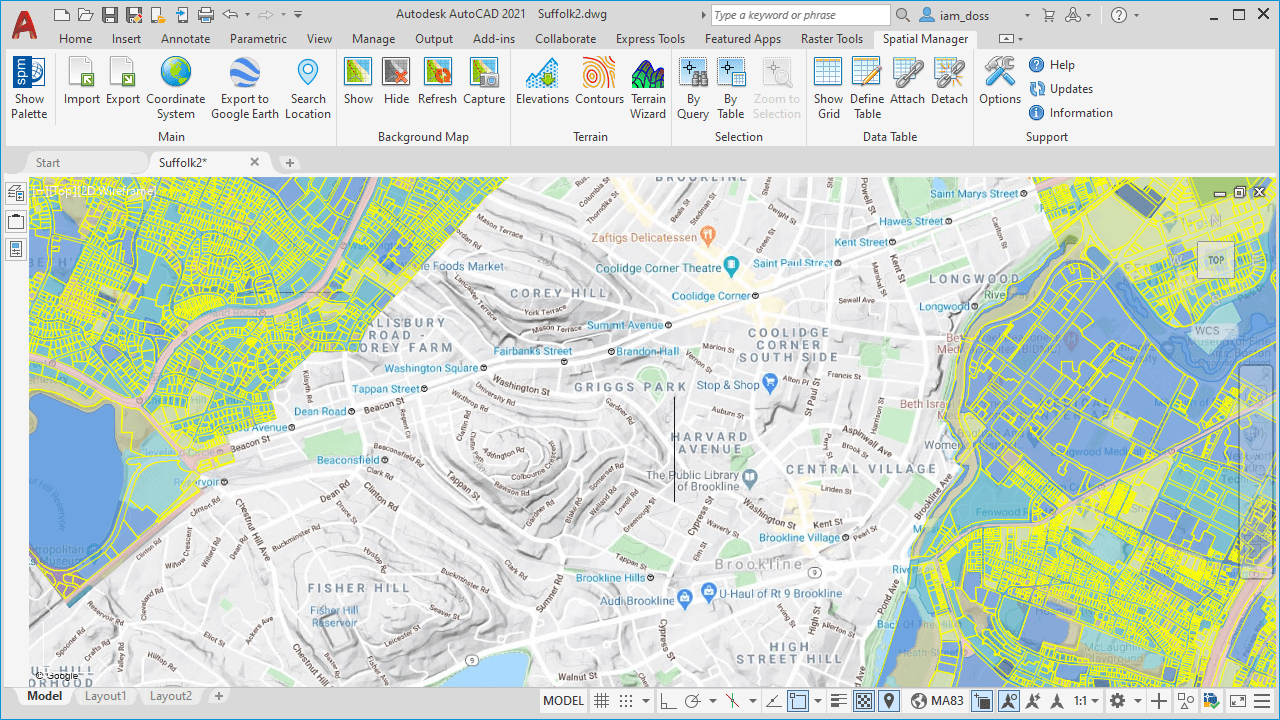Open annotation scale 1:1 dropdown
This screenshot has width=1280, height=720.
(1085, 701)
